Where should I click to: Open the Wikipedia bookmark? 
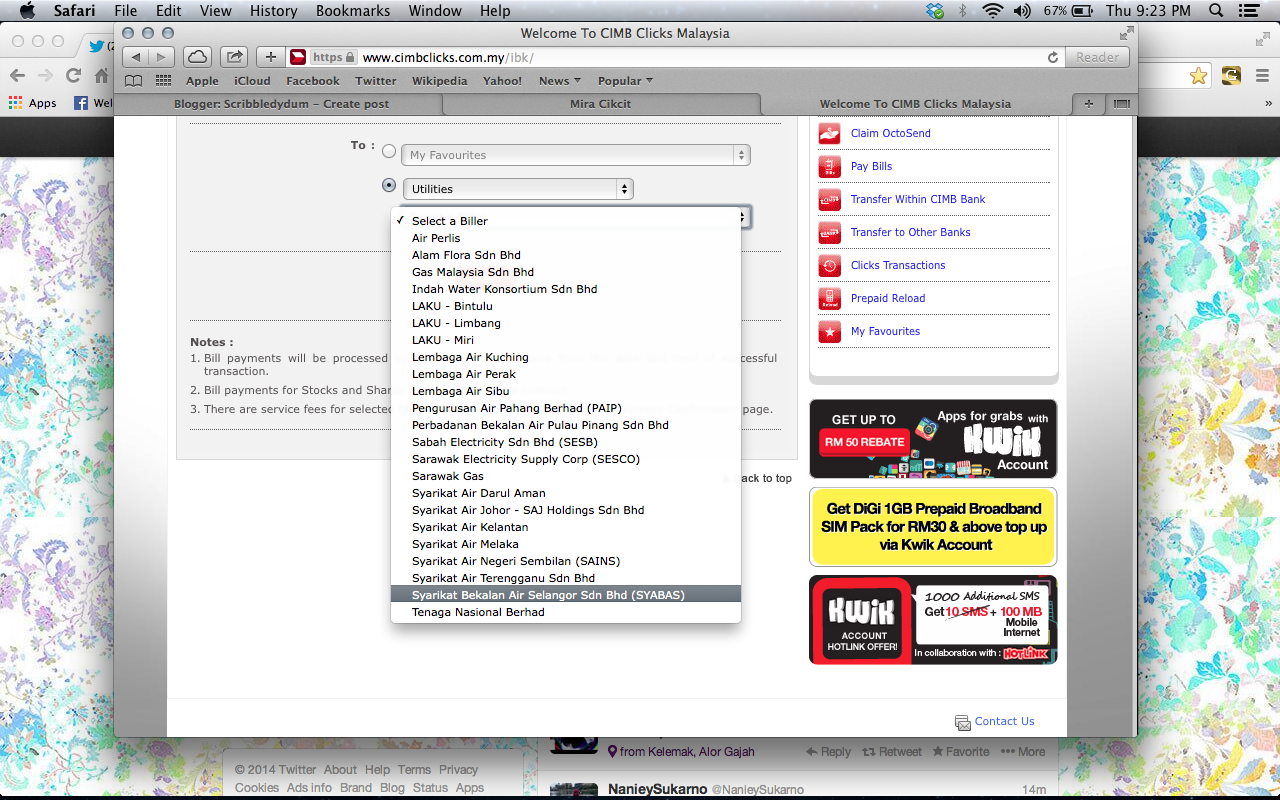click(439, 81)
